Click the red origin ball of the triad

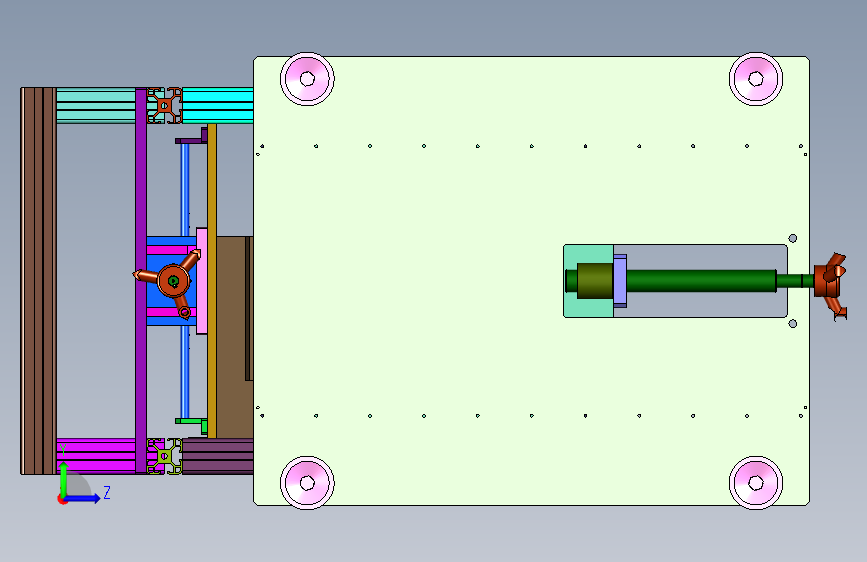(x=61, y=499)
